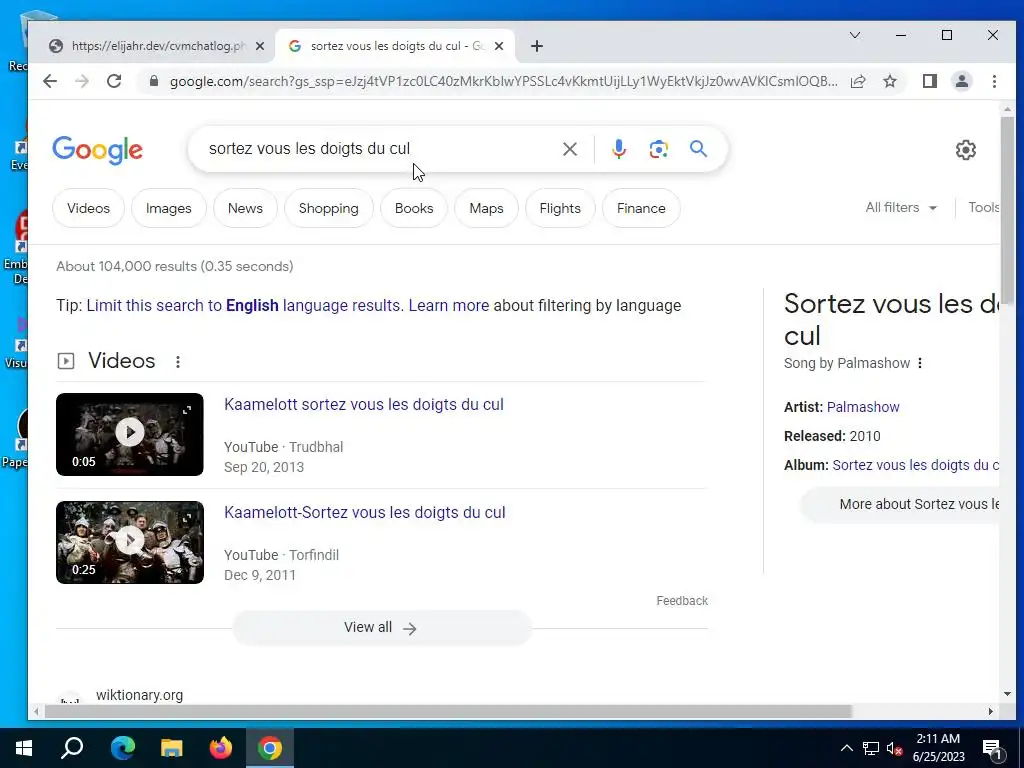This screenshot has height=768, width=1024.
Task: Open the wiktionary.org result
Action: tap(139, 696)
